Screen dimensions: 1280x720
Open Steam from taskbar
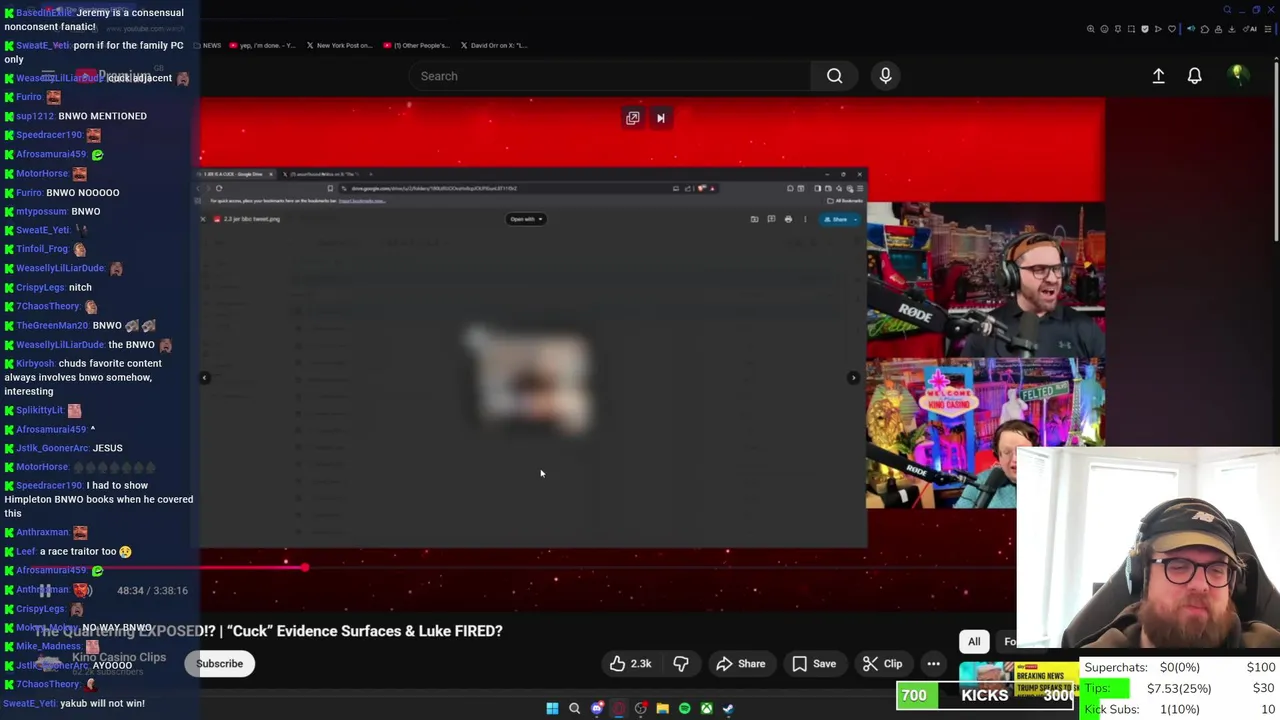coord(728,708)
